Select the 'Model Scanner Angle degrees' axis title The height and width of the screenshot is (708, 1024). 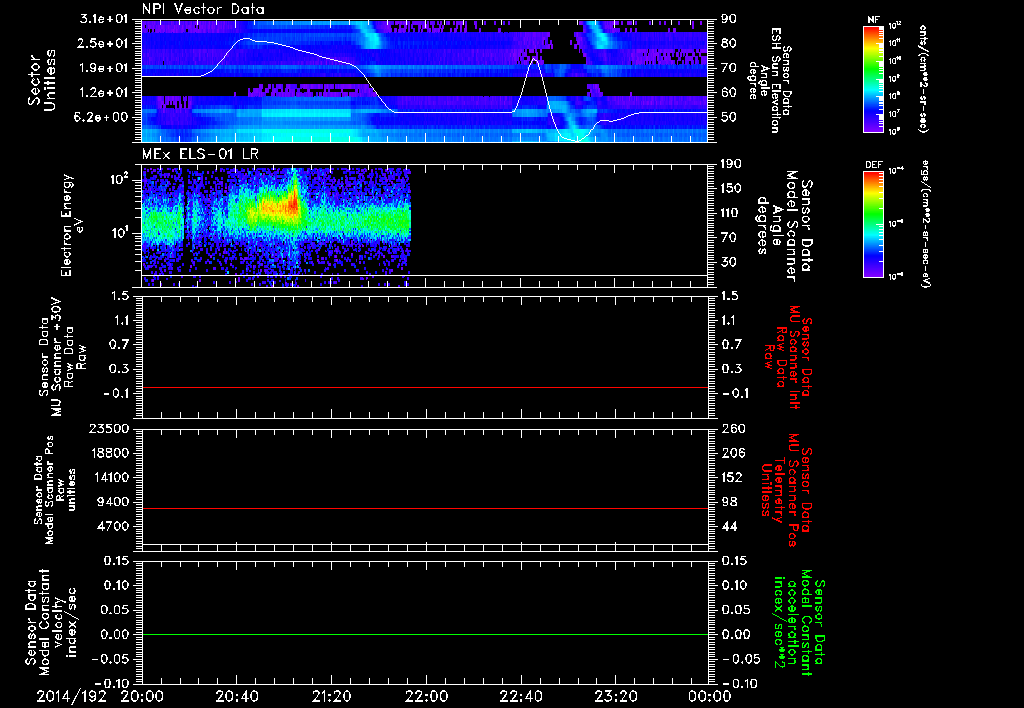[x=784, y=225]
